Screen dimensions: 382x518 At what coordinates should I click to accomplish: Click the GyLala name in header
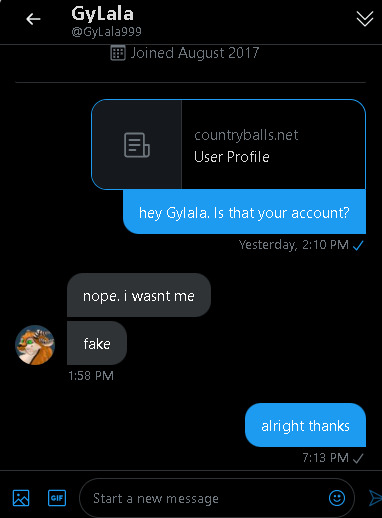(102, 14)
